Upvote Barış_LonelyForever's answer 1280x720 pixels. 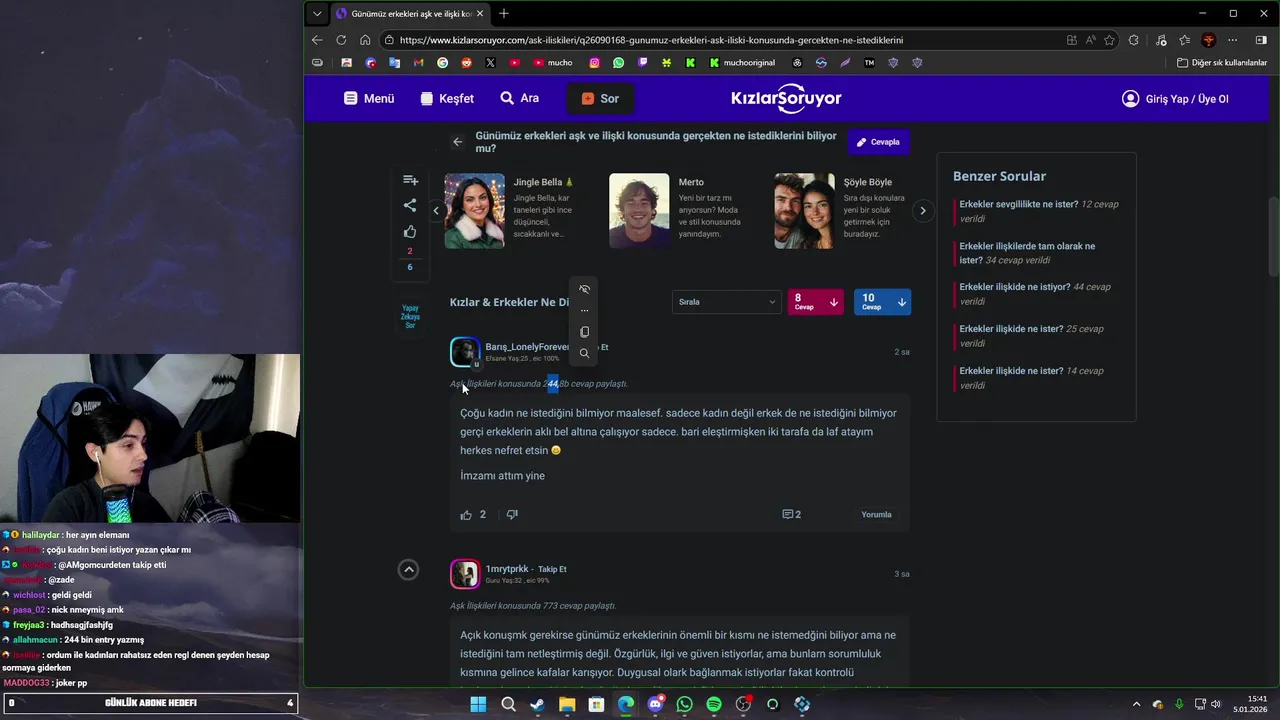click(466, 515)
